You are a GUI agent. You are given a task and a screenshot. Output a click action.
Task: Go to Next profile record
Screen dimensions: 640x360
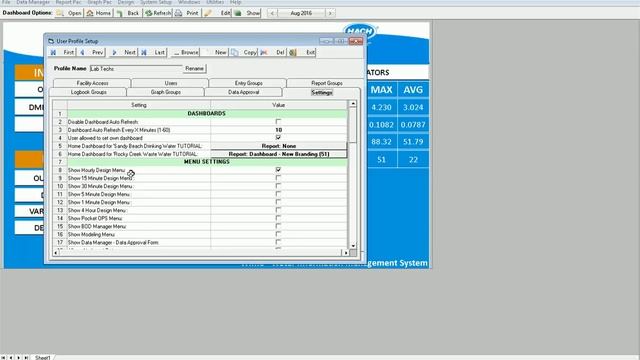coord(124,52)
